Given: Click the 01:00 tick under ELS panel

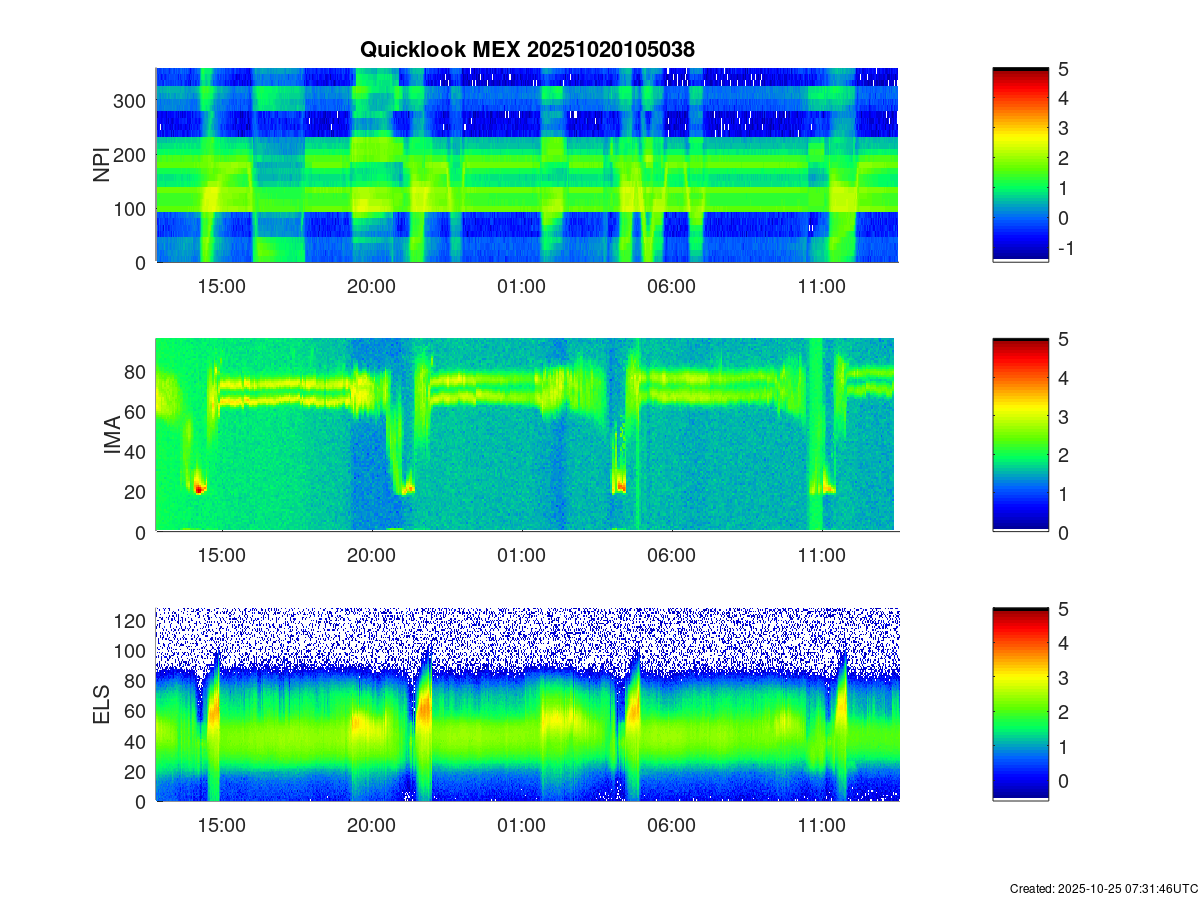Looking at the screenshot, I should coord(521,826).
